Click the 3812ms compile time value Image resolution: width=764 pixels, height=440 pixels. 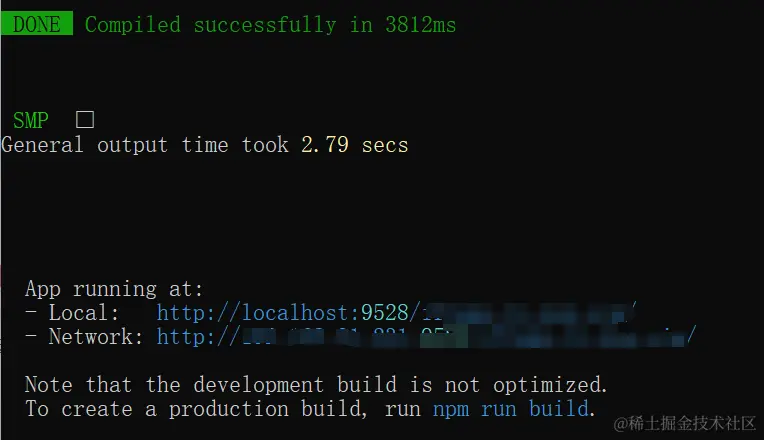click(x=420, y=25)
